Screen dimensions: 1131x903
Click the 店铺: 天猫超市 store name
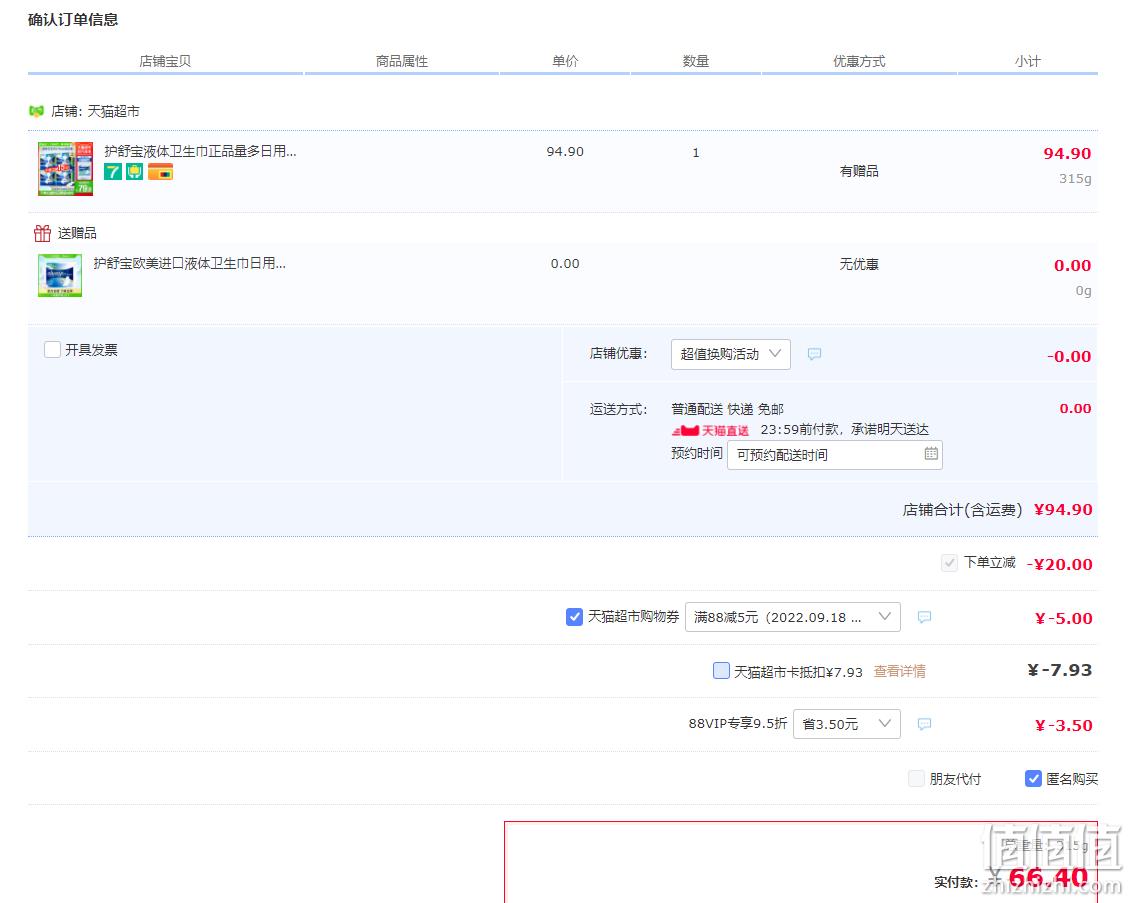95,111
